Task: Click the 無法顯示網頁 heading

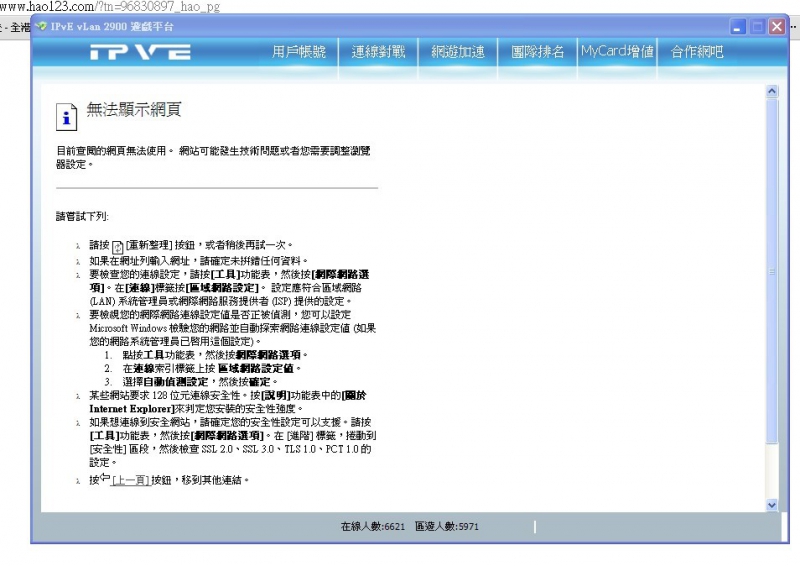Action: [x=134, y=110]
